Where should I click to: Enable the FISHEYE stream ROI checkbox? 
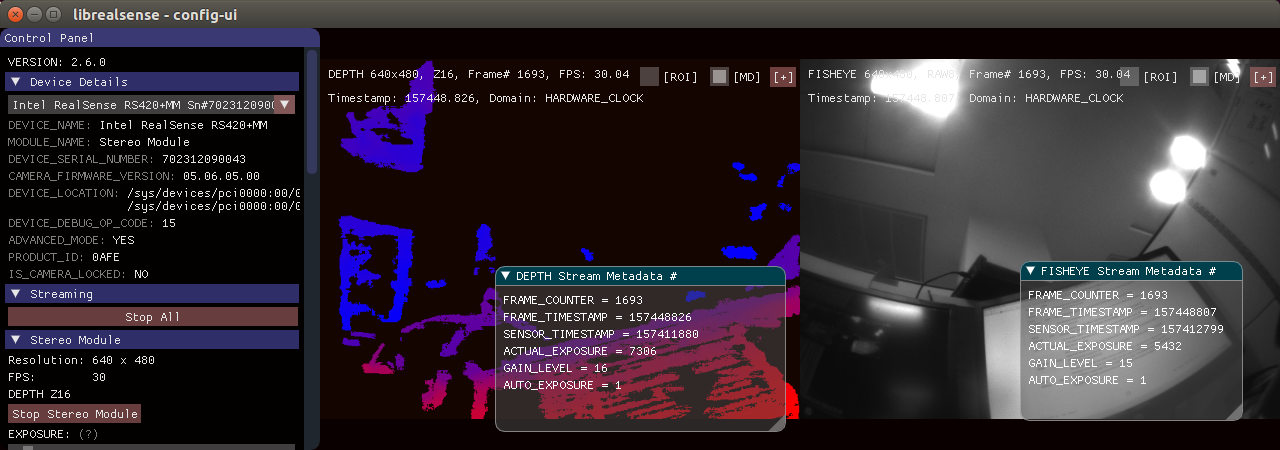point(1129,75)
